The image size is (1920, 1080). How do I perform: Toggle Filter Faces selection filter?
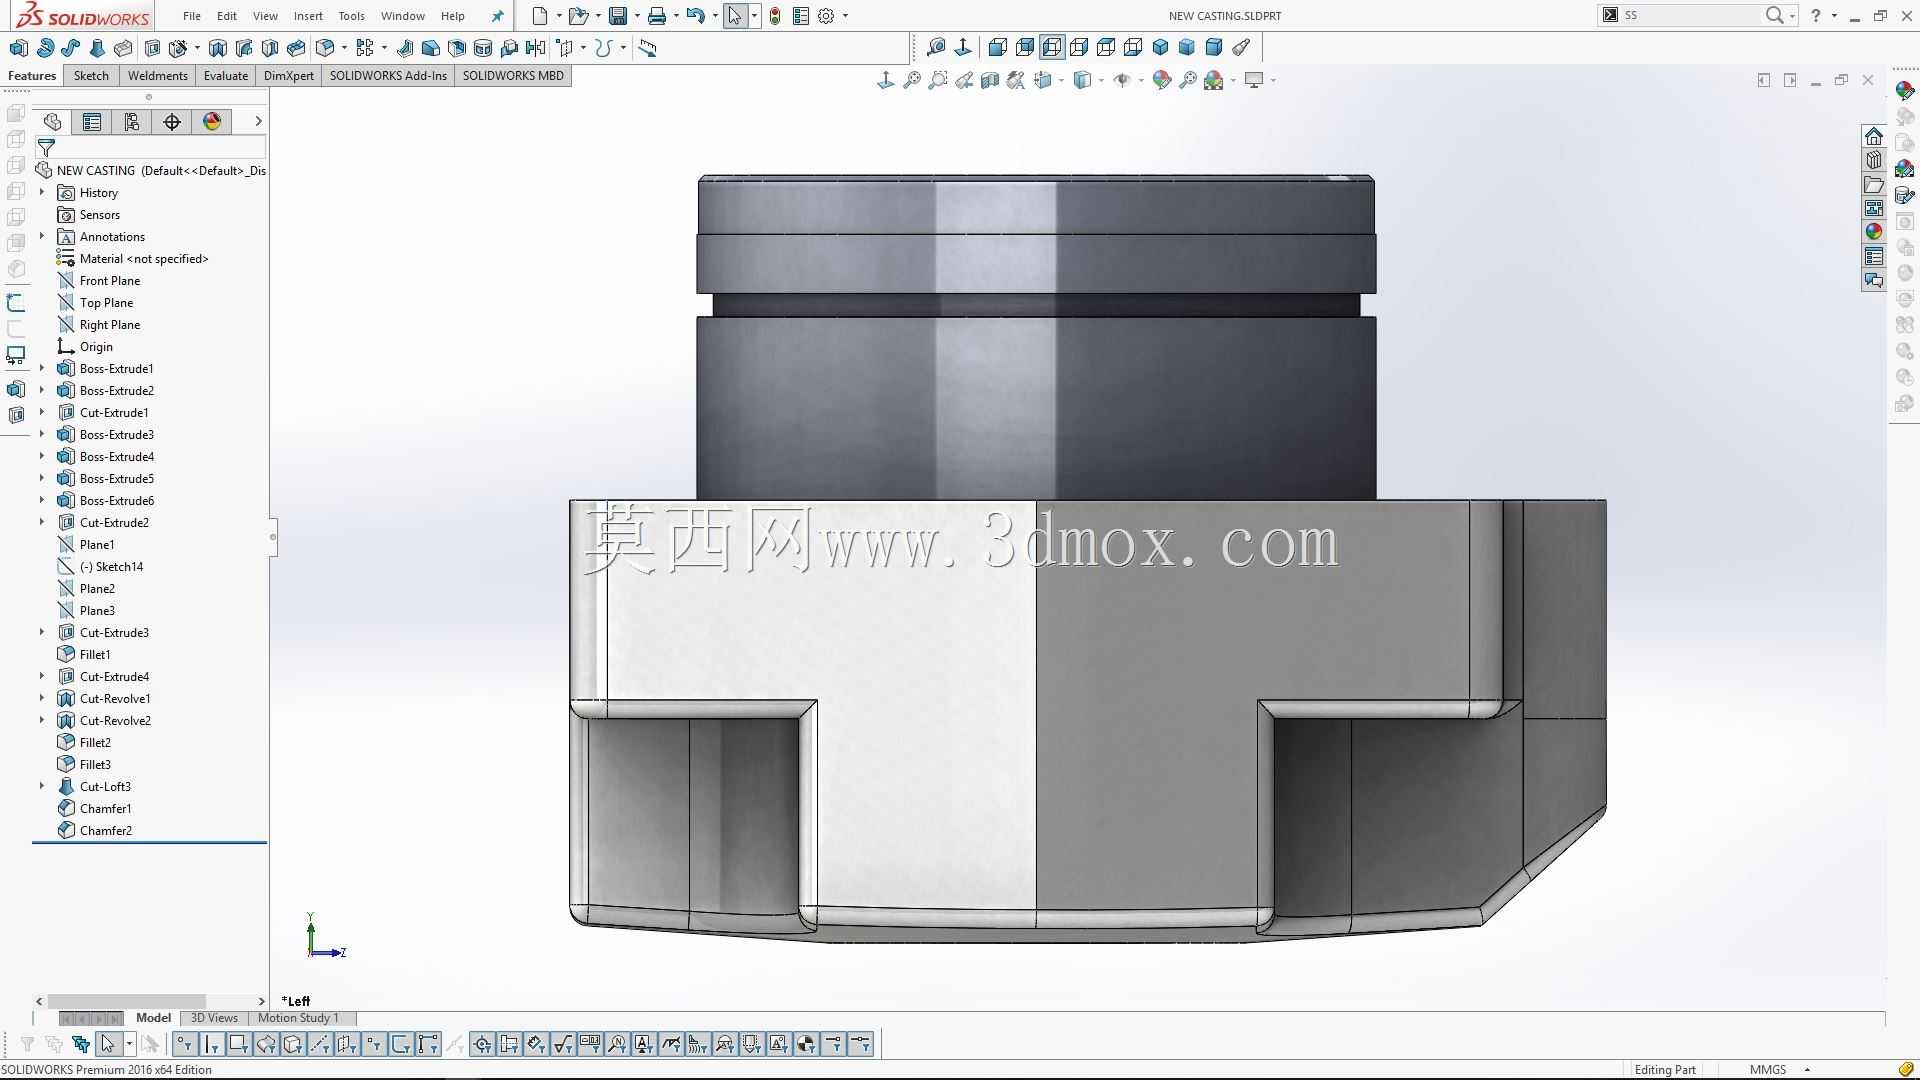click(238, 1045)
